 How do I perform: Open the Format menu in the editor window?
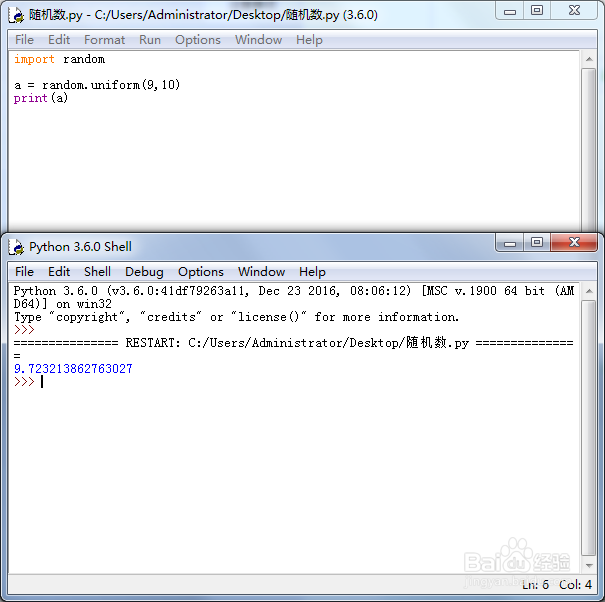(x=104, y=40)
